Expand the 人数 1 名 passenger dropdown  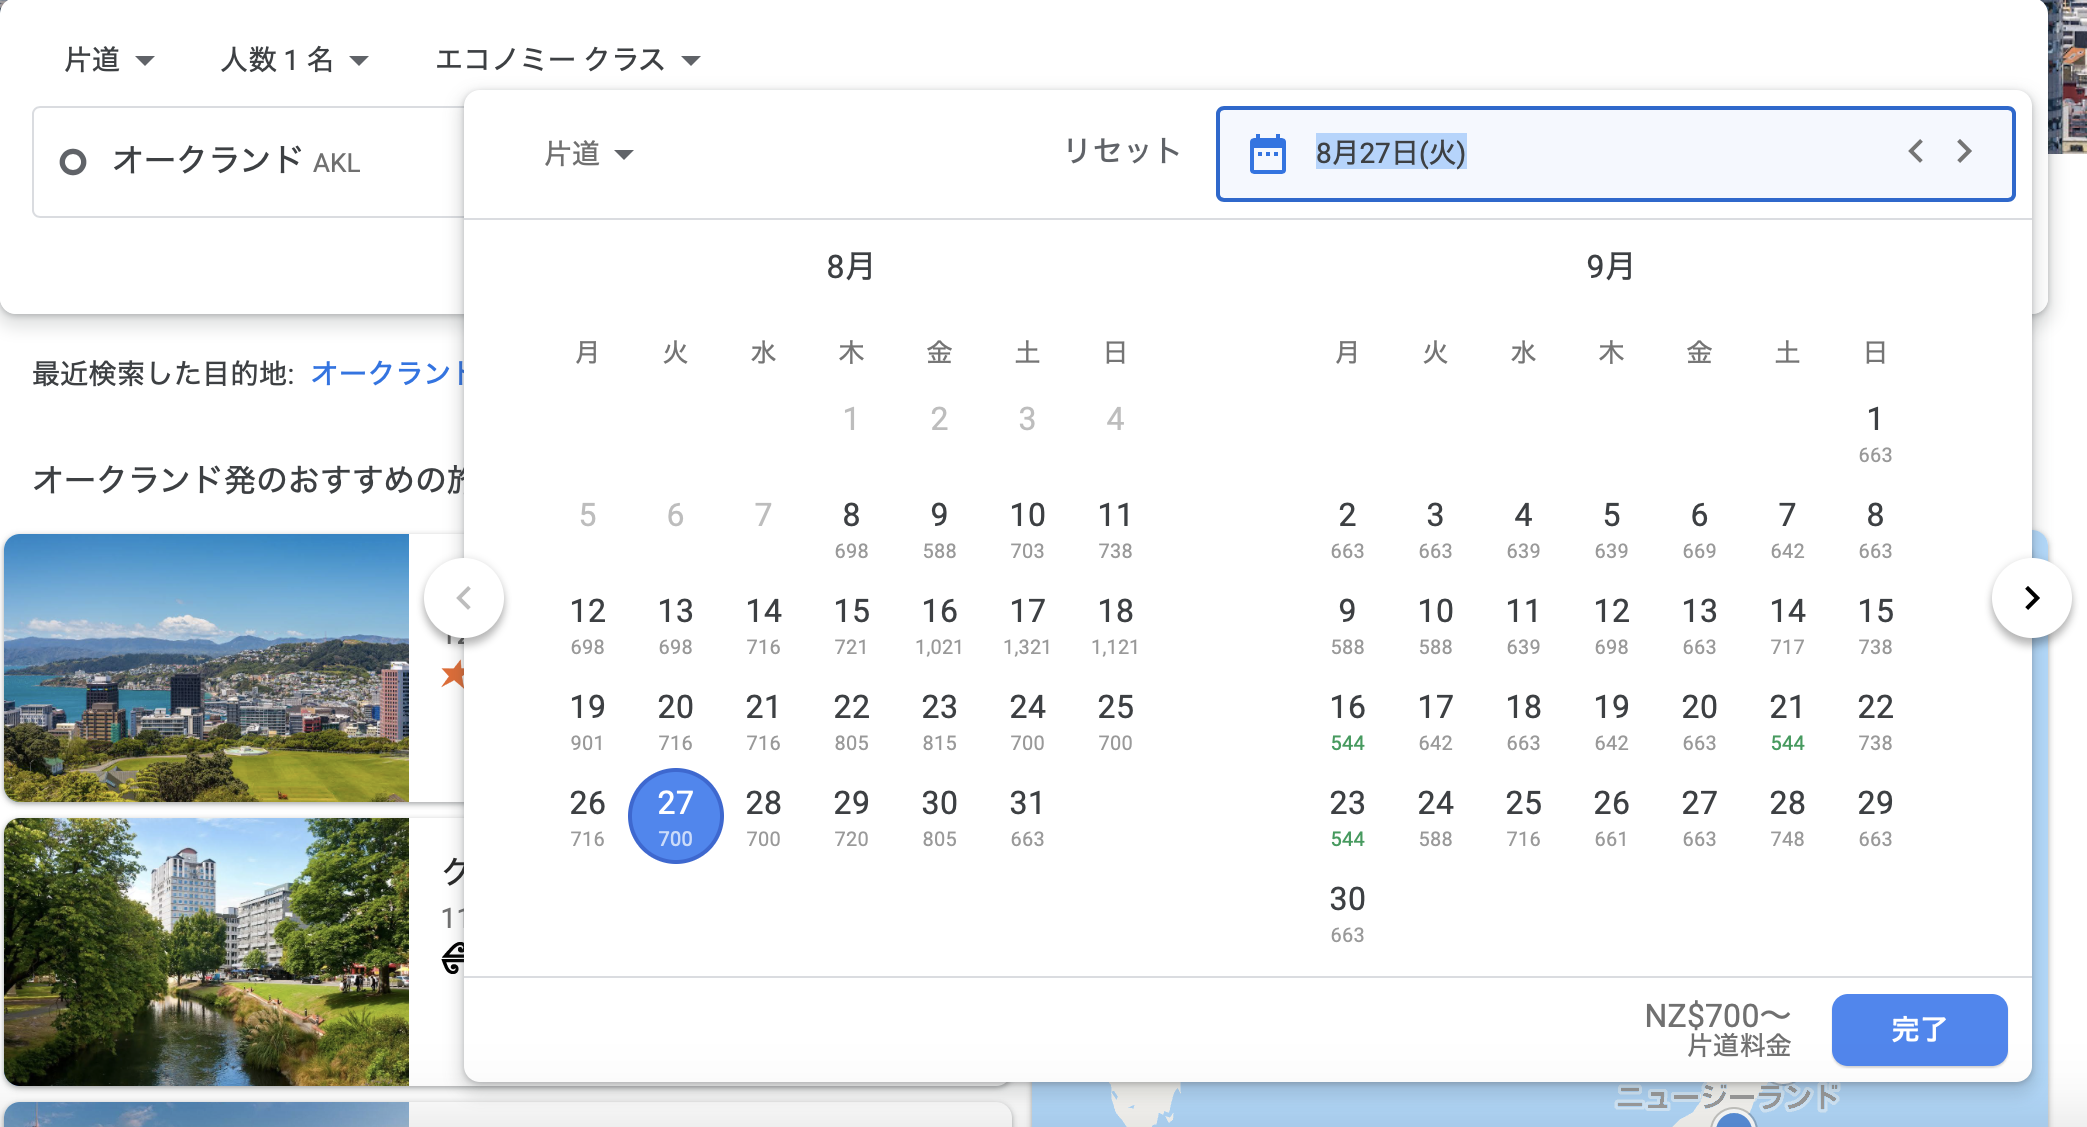point(294,60)
